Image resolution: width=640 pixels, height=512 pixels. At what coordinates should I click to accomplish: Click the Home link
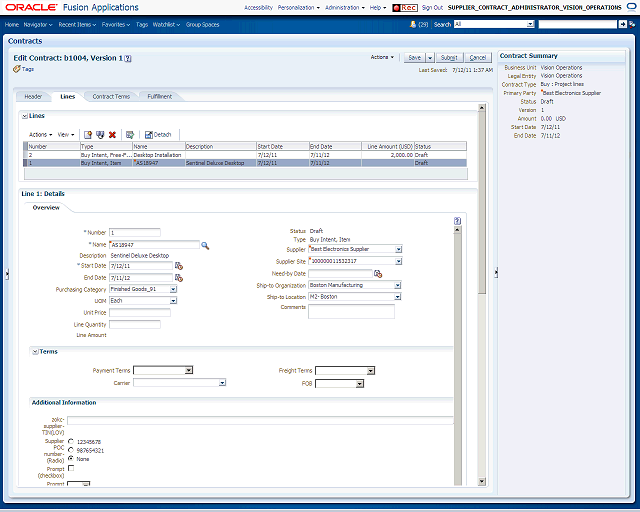12,24
